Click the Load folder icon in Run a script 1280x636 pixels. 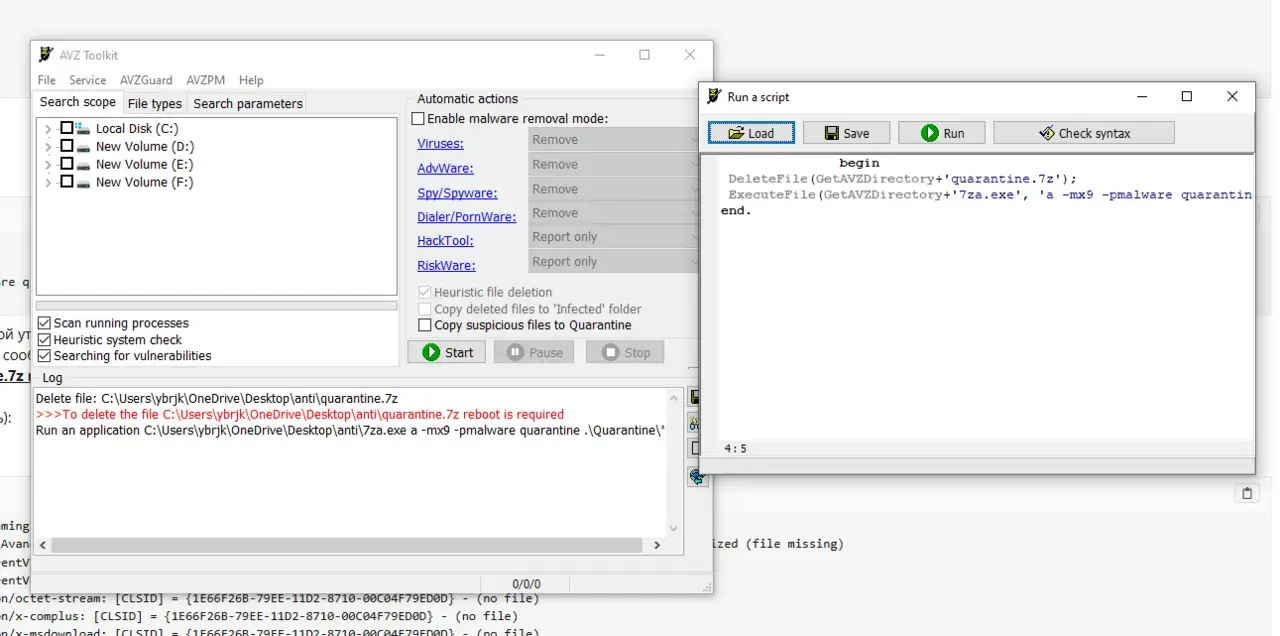(x=736, y=133)
